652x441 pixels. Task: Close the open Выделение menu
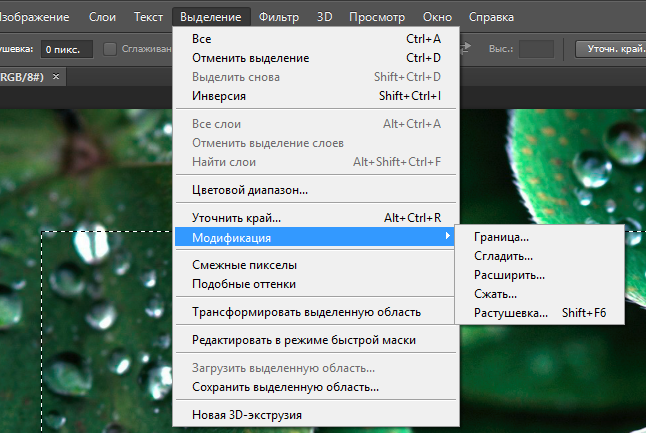pyautogui.click(x=211, y=17)
